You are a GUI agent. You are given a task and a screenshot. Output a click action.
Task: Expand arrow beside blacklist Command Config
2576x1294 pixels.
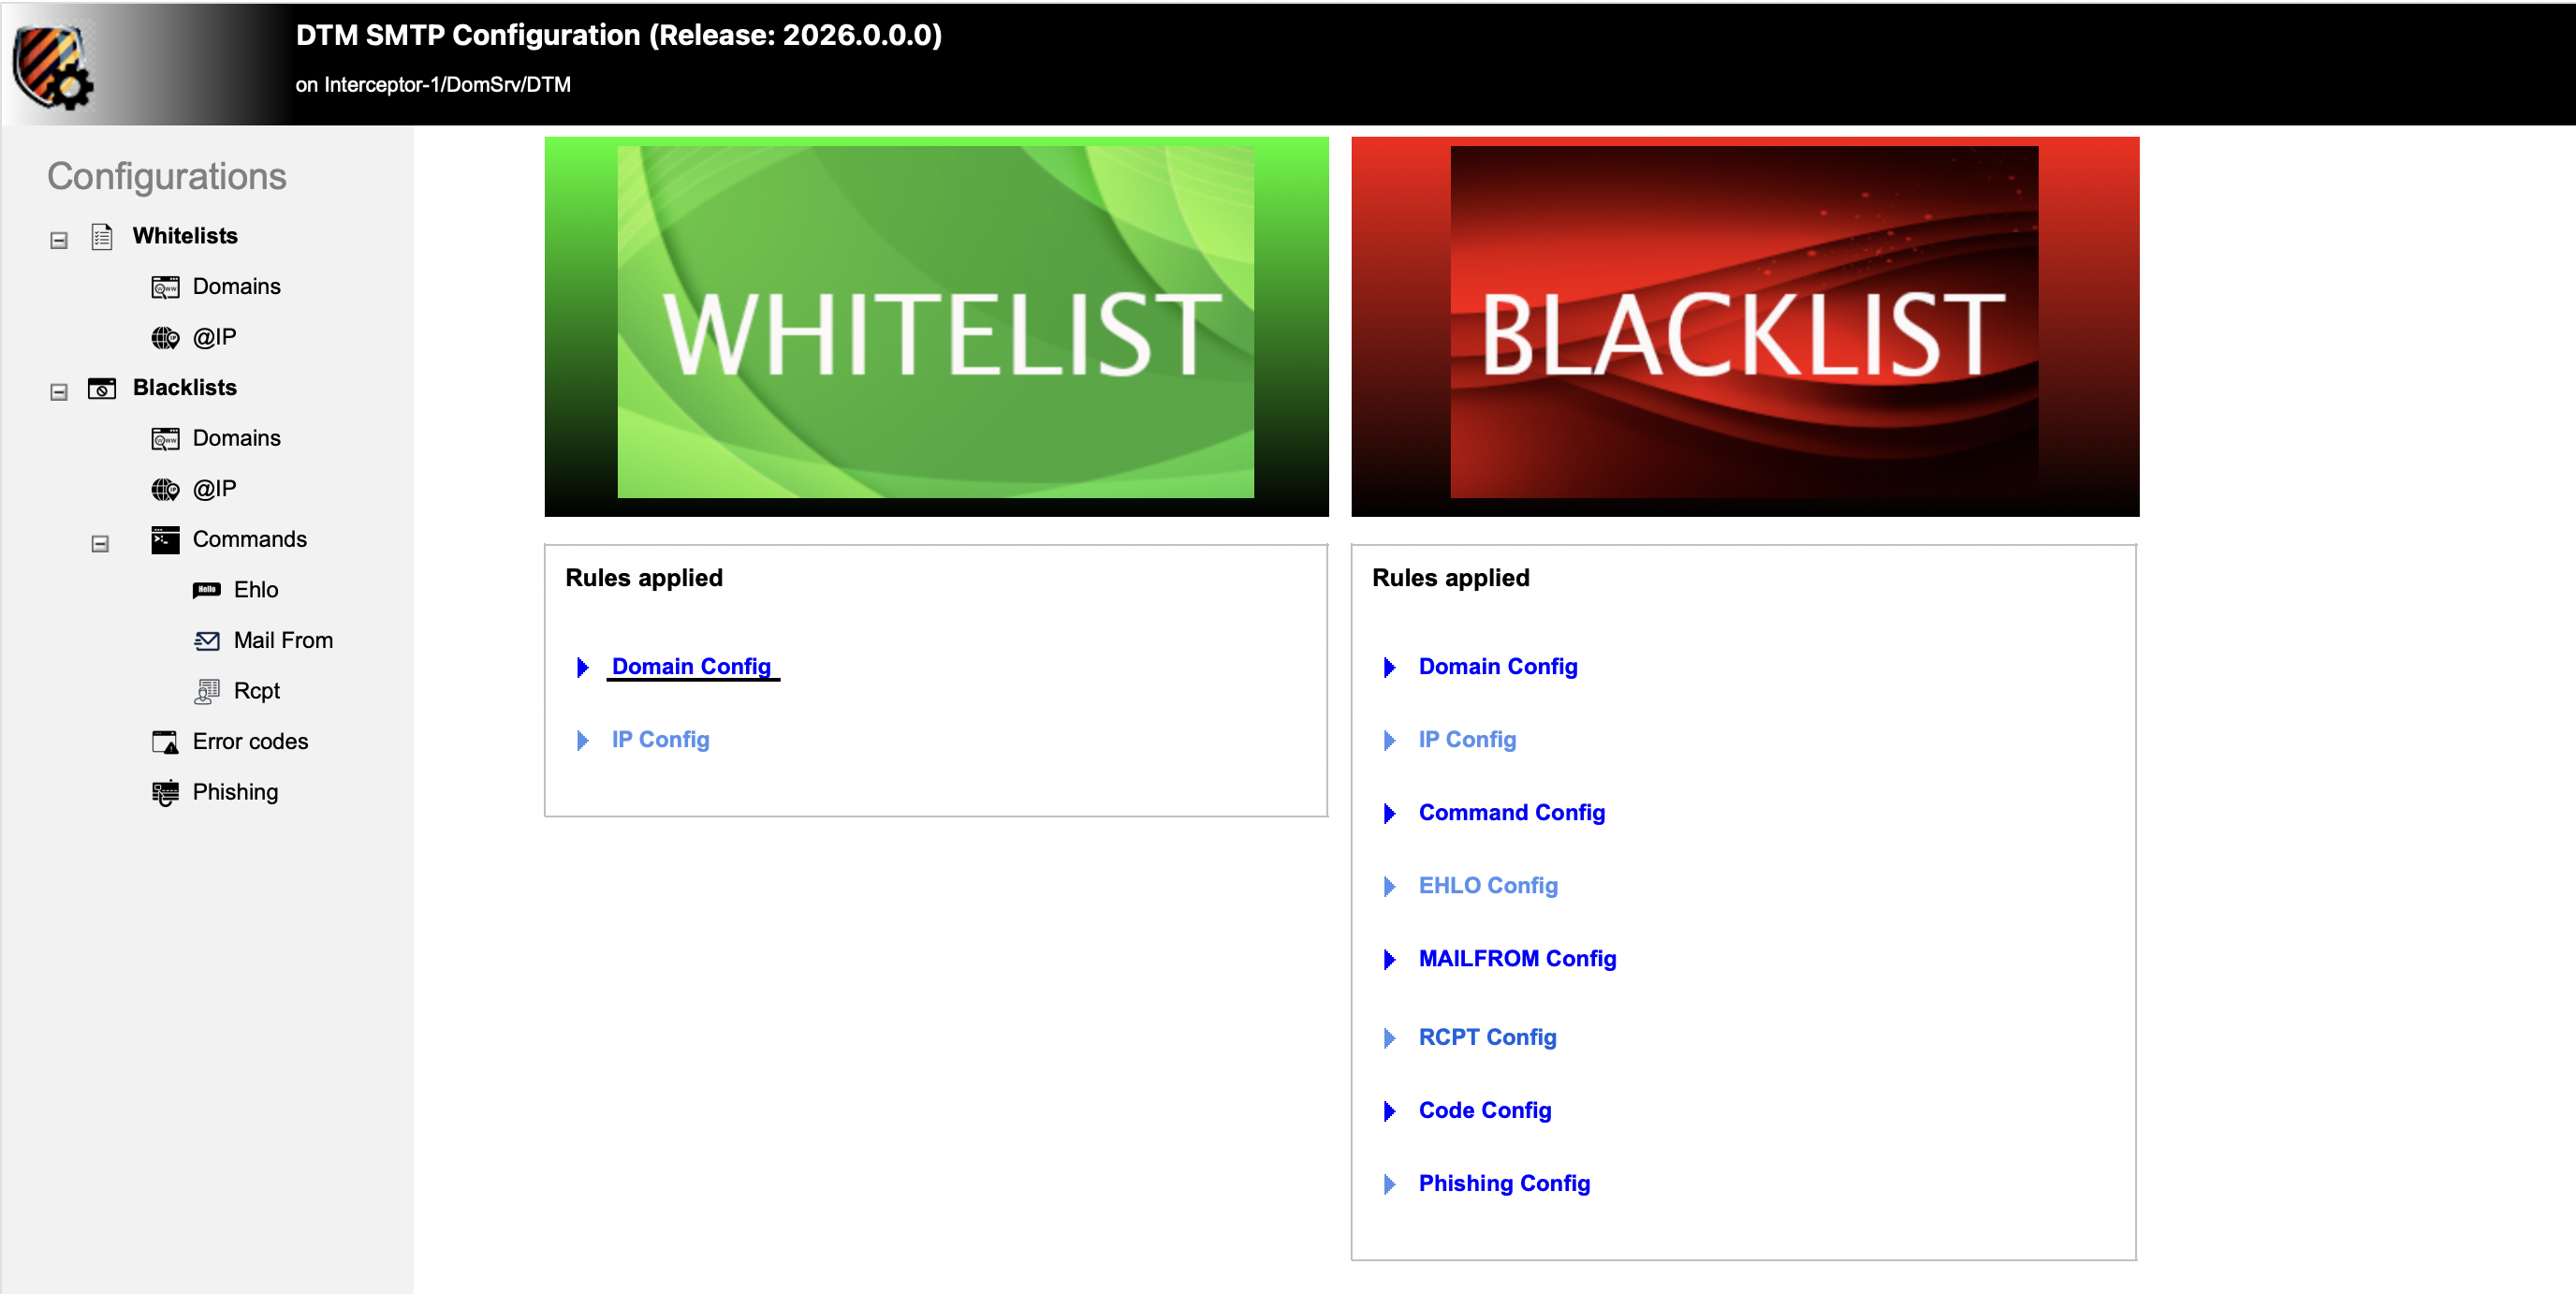tap(1389, 813)
